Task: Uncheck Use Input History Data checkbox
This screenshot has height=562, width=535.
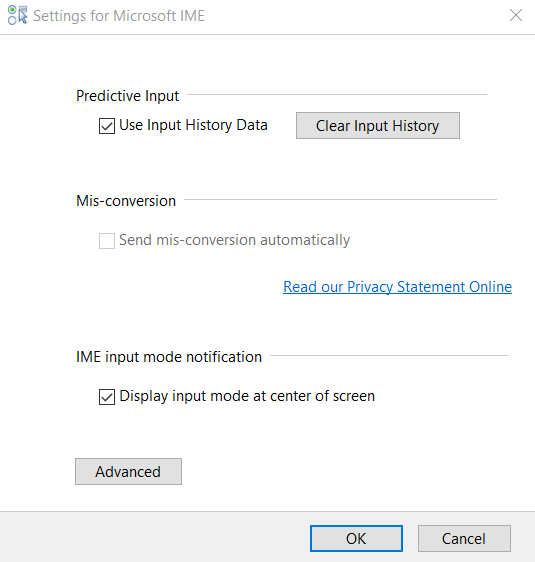Action: pyautogui.click(x=107, y=126)
